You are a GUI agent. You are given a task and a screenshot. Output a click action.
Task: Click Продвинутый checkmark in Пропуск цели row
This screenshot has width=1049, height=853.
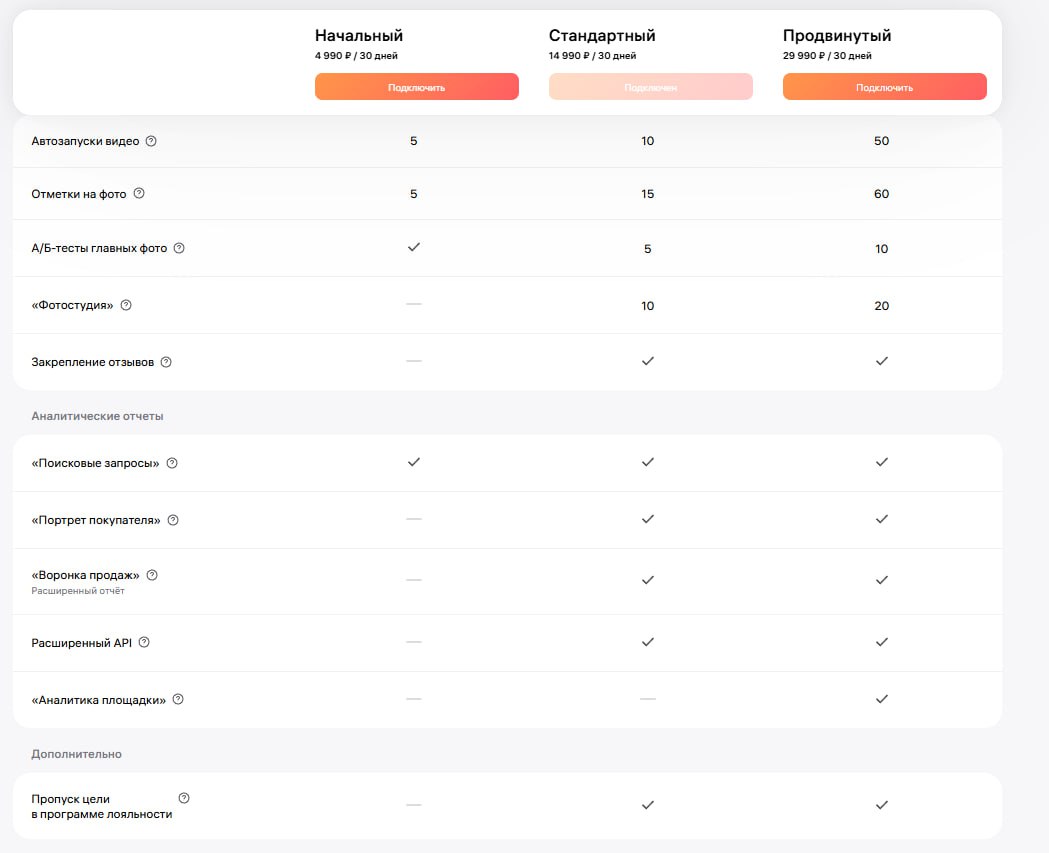click(882, 805)
